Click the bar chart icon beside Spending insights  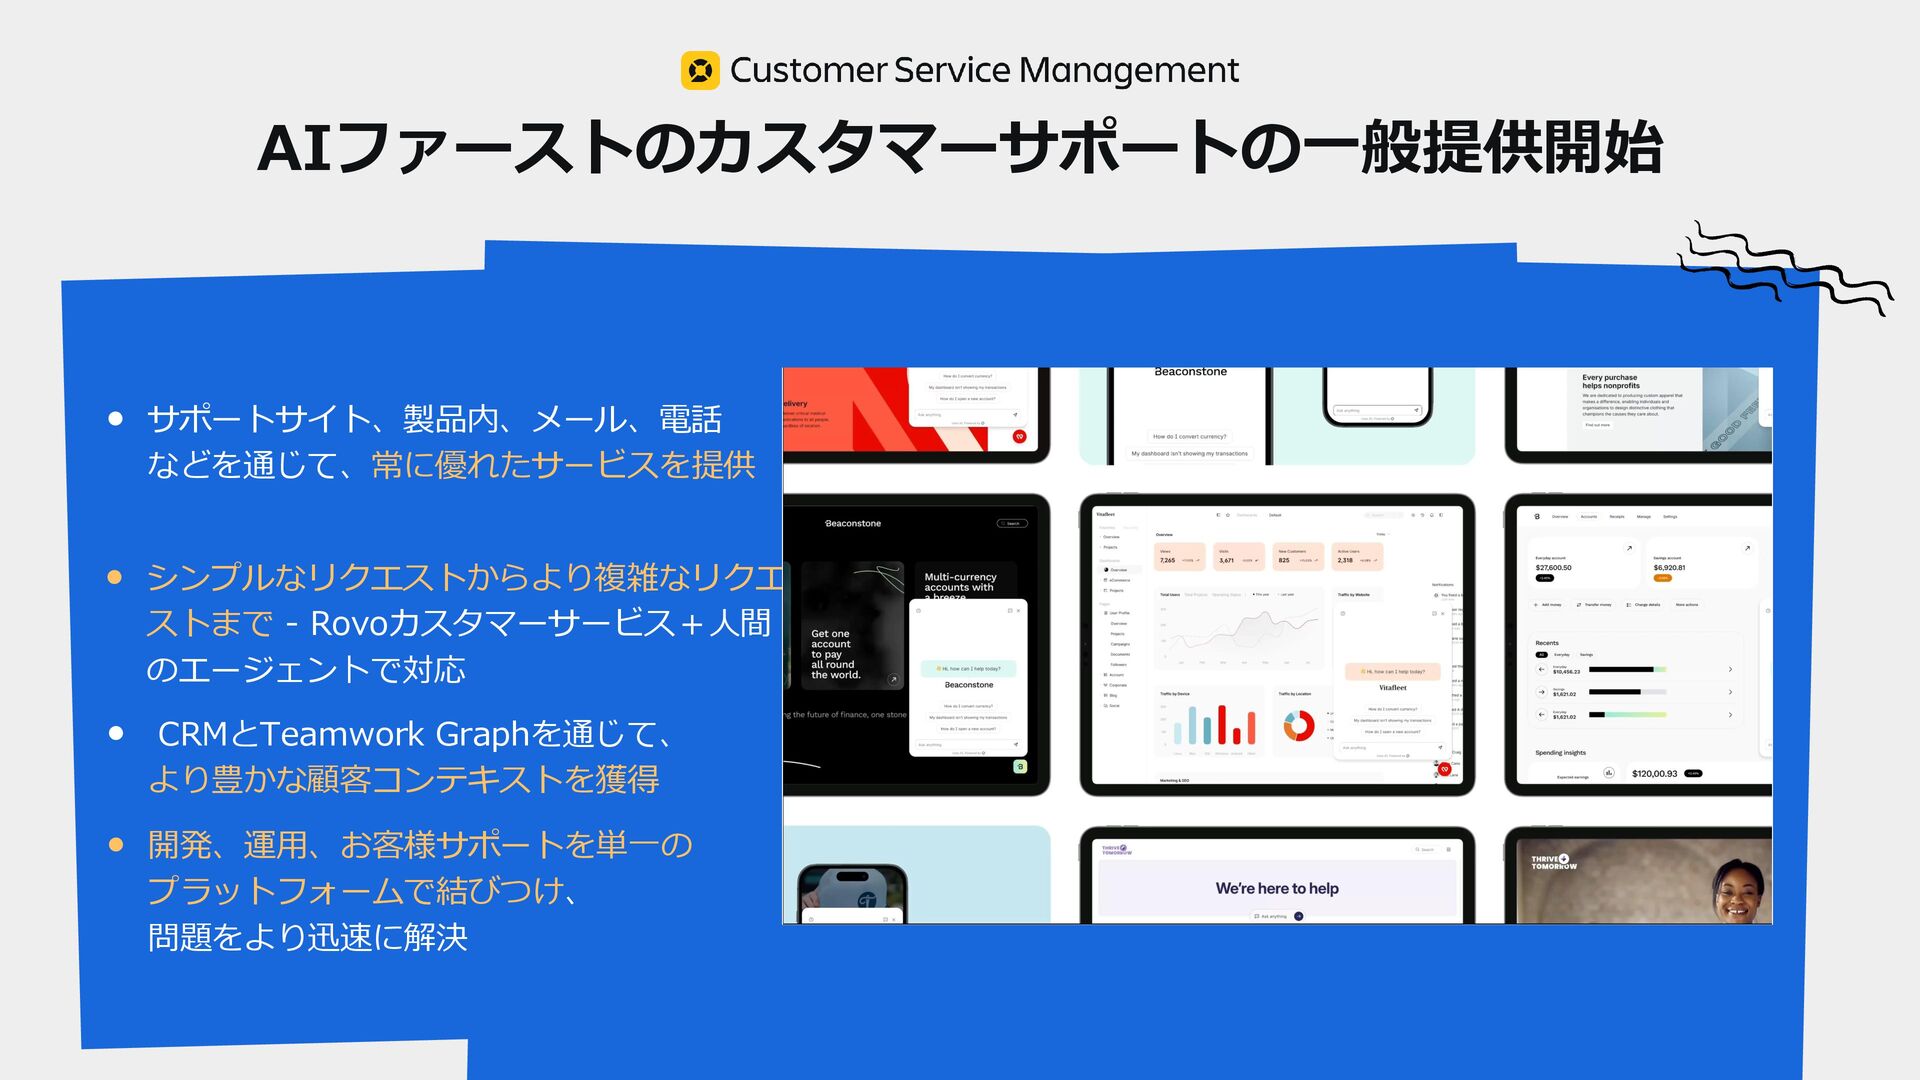[x=1608, y=773]
